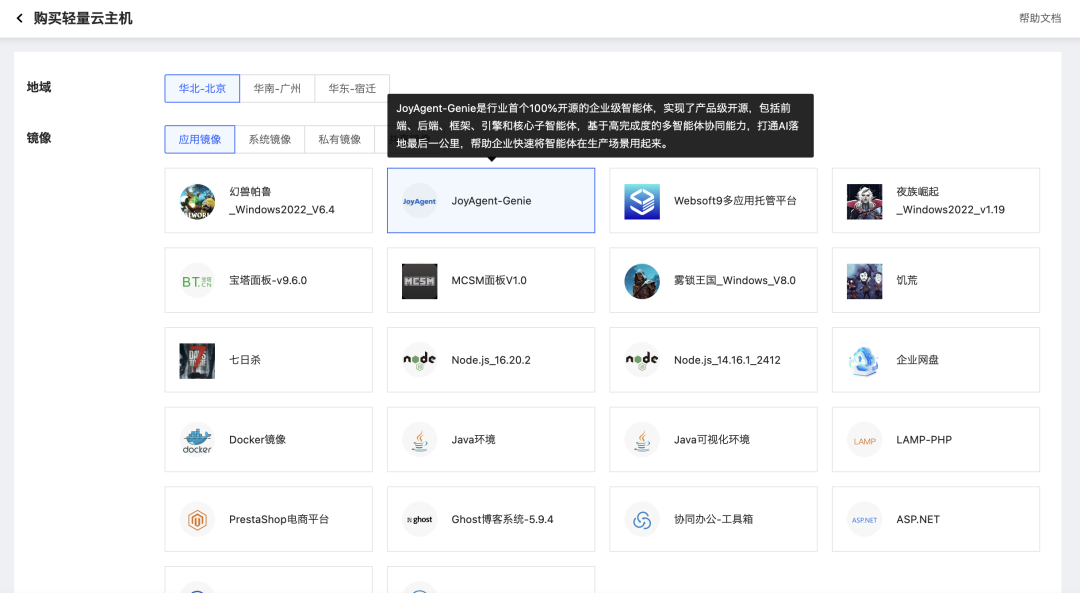Click the 幻兽帕鲁 game icon
This screenshot has width=1080, height=593.
coord(197,201)
